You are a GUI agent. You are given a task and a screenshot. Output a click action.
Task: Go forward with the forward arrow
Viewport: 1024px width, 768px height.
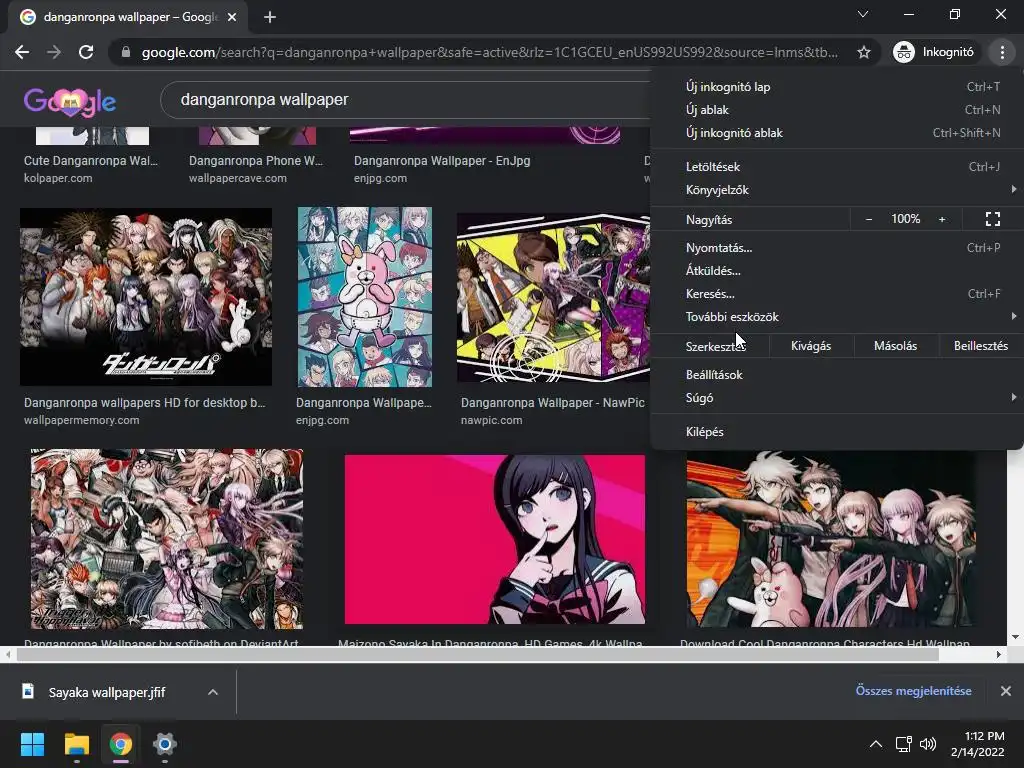coord(54,52)
